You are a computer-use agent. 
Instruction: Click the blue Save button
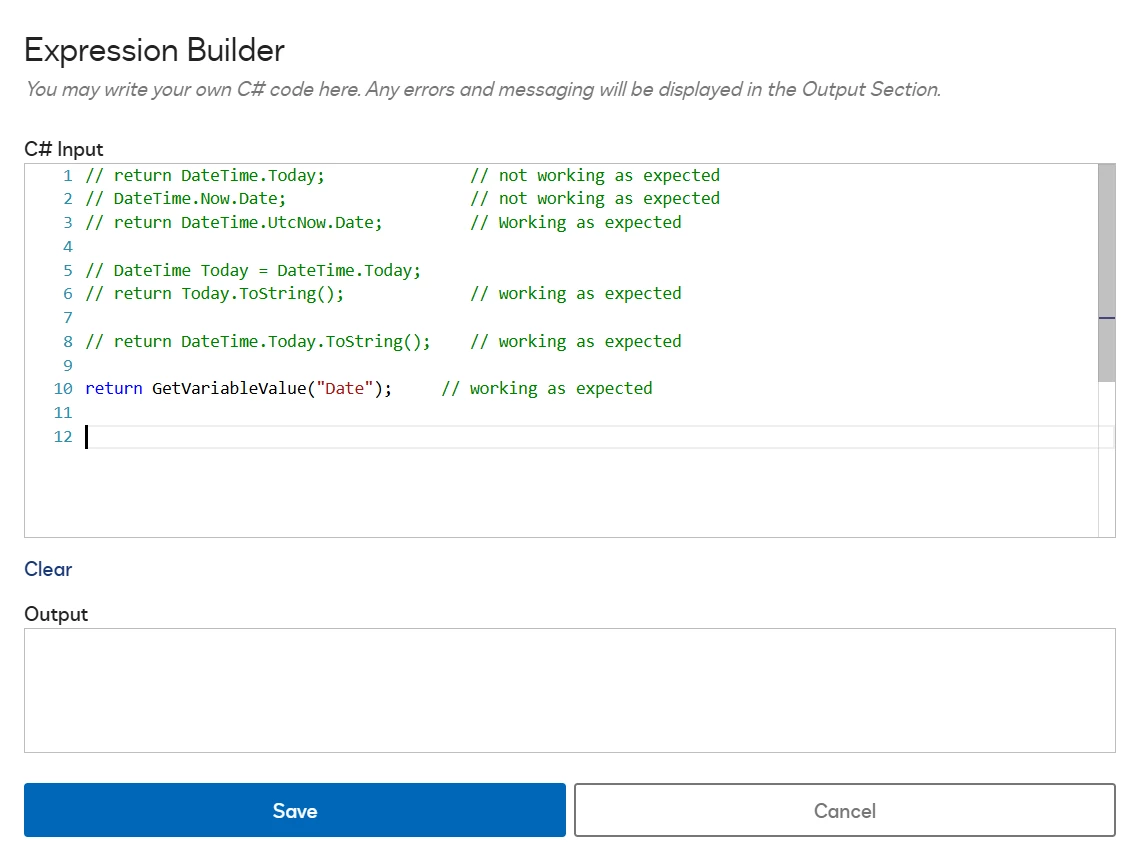(294, 810)
